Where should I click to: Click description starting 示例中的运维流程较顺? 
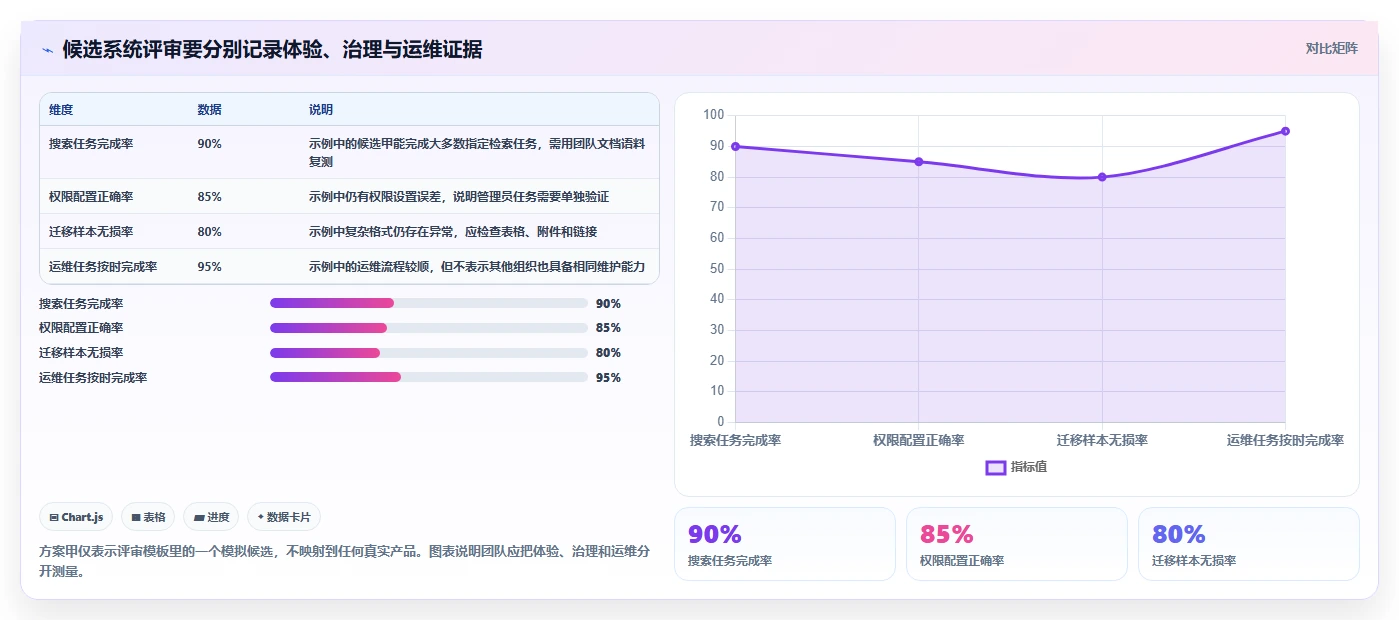477,266
